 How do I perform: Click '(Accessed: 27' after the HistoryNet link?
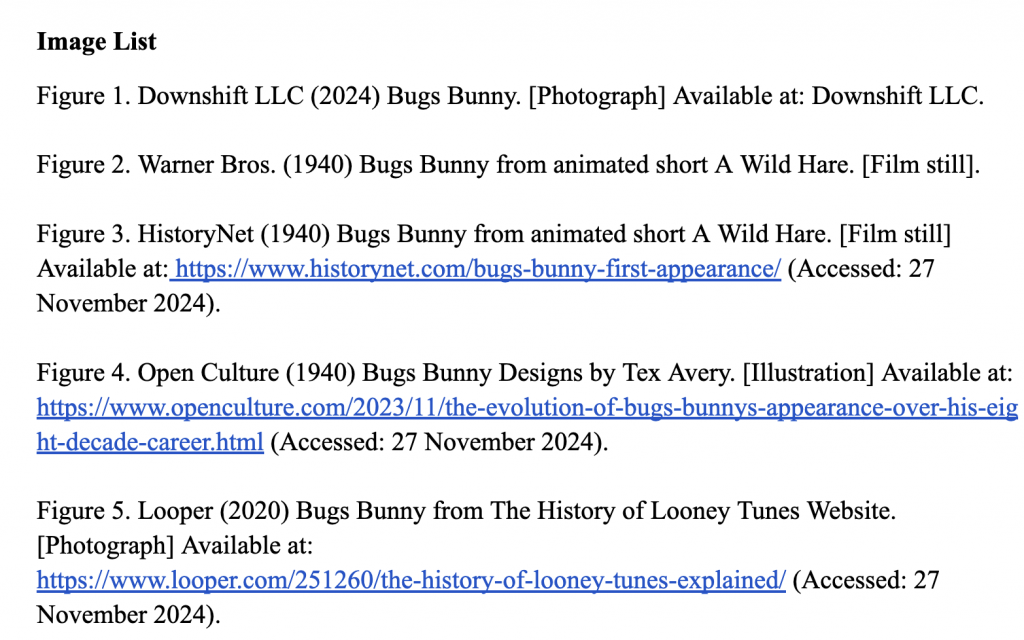tap(860, 270)
